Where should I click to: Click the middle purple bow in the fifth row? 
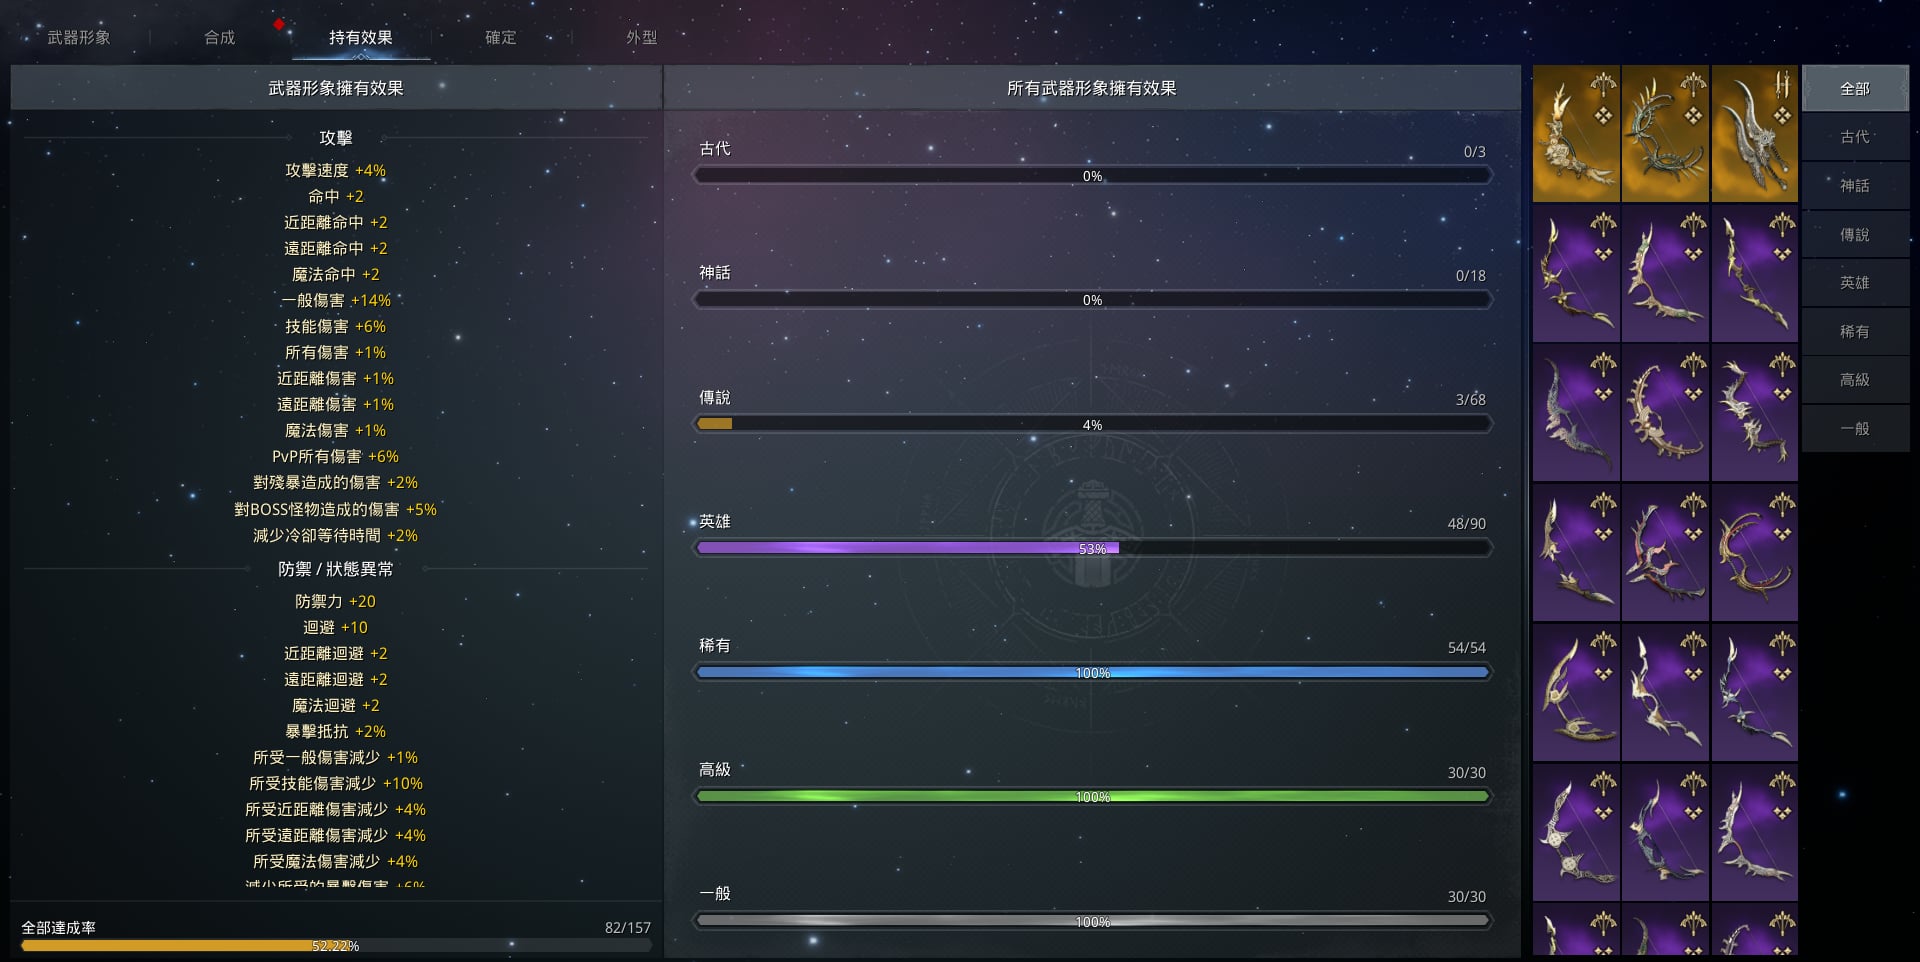[1665, 692]
